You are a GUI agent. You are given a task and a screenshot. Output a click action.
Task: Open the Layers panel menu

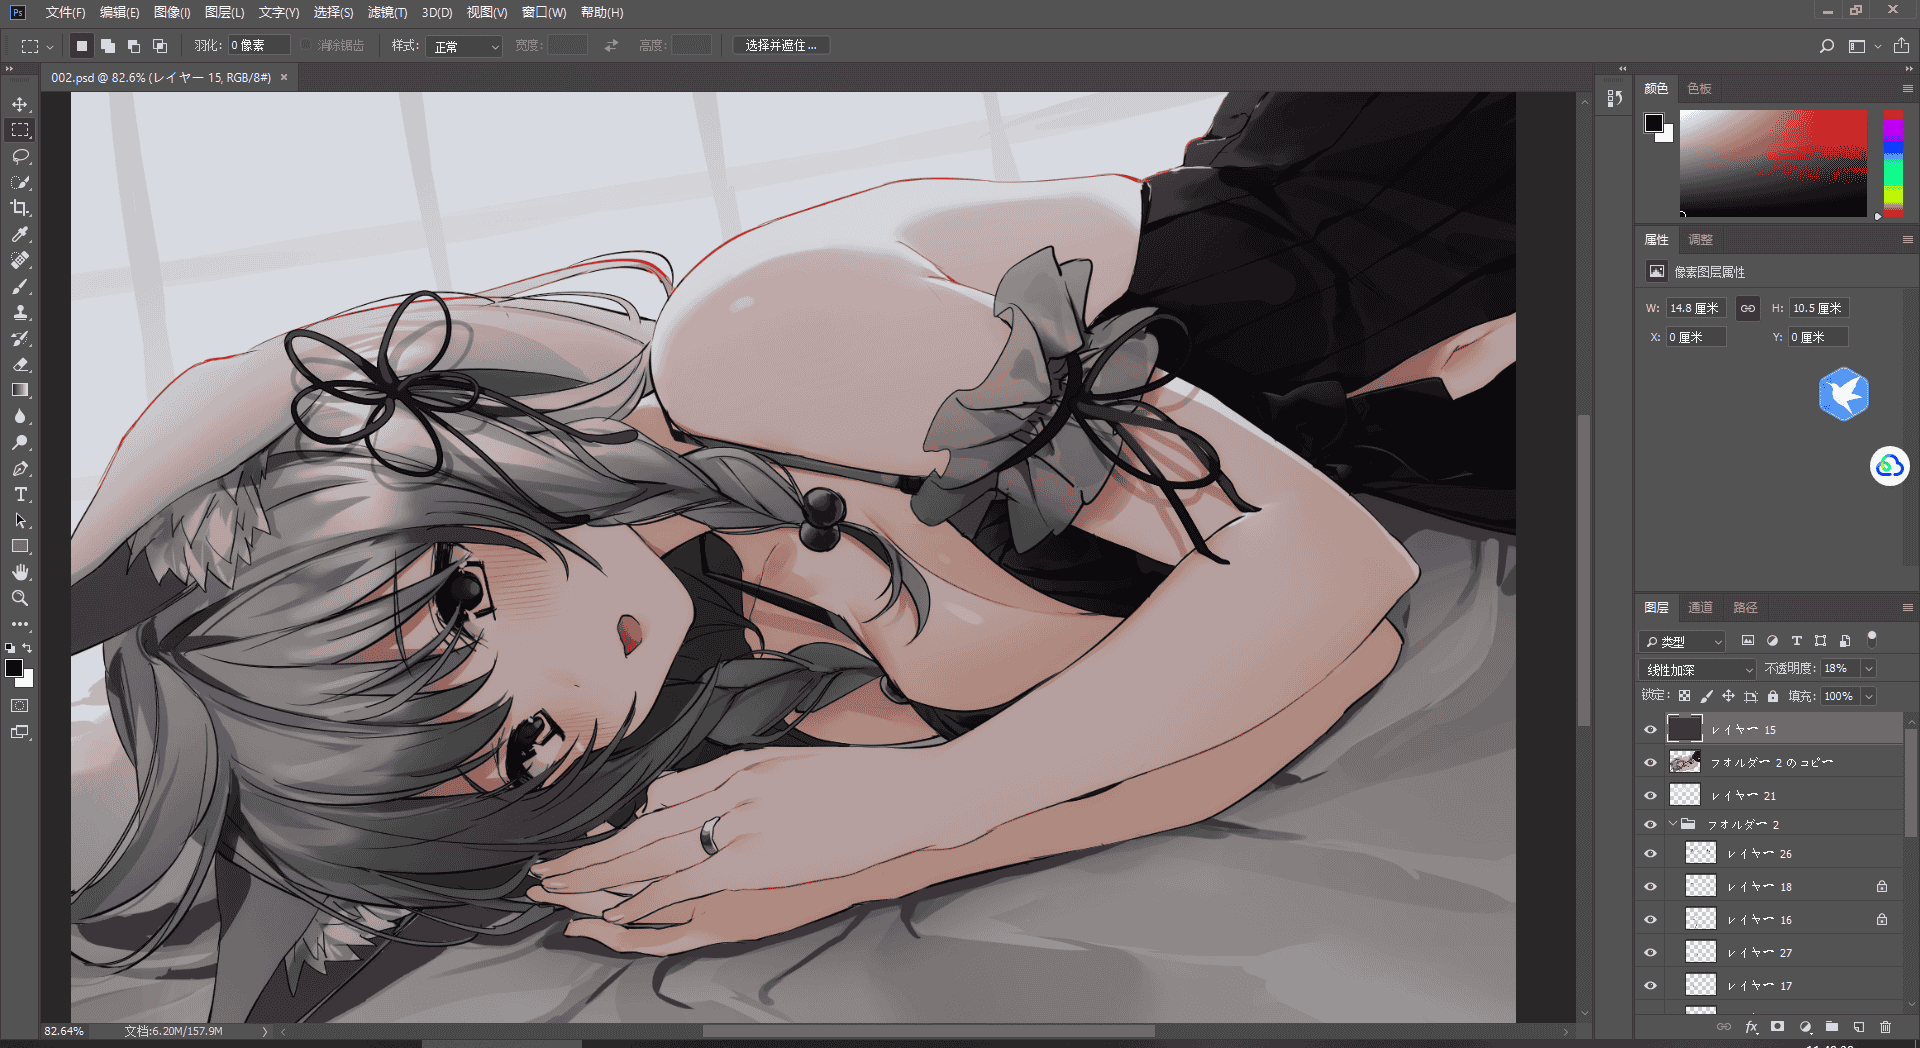1907,608
